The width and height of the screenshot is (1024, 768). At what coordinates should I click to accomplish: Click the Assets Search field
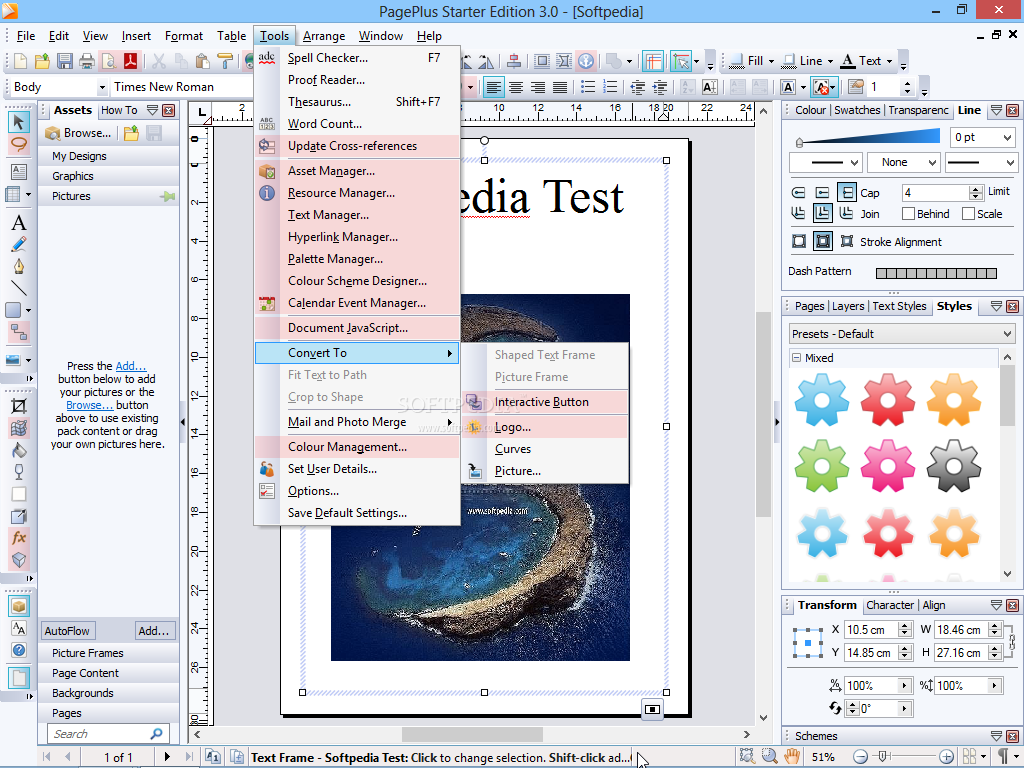[x=108, y=734]
